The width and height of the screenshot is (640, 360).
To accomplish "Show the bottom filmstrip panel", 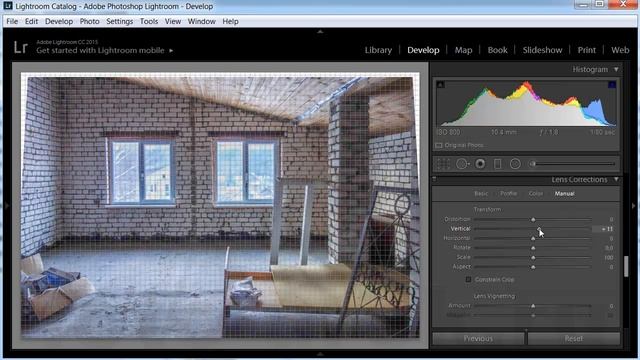I will click(x=320, y=354).
